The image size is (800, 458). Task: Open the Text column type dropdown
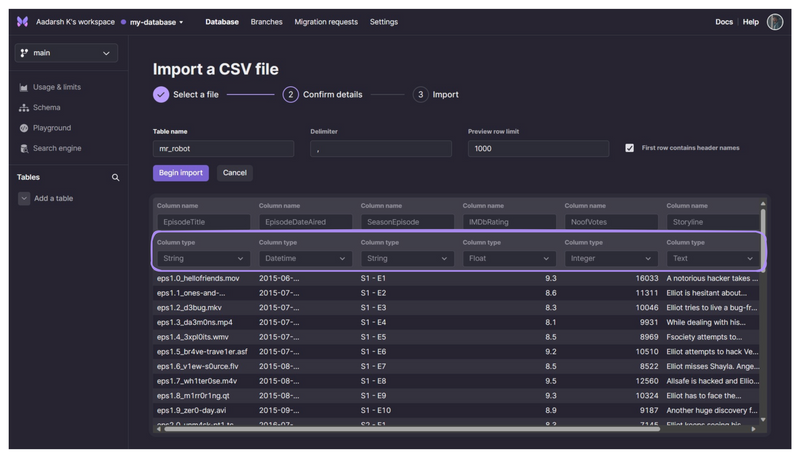pos(713,259)
